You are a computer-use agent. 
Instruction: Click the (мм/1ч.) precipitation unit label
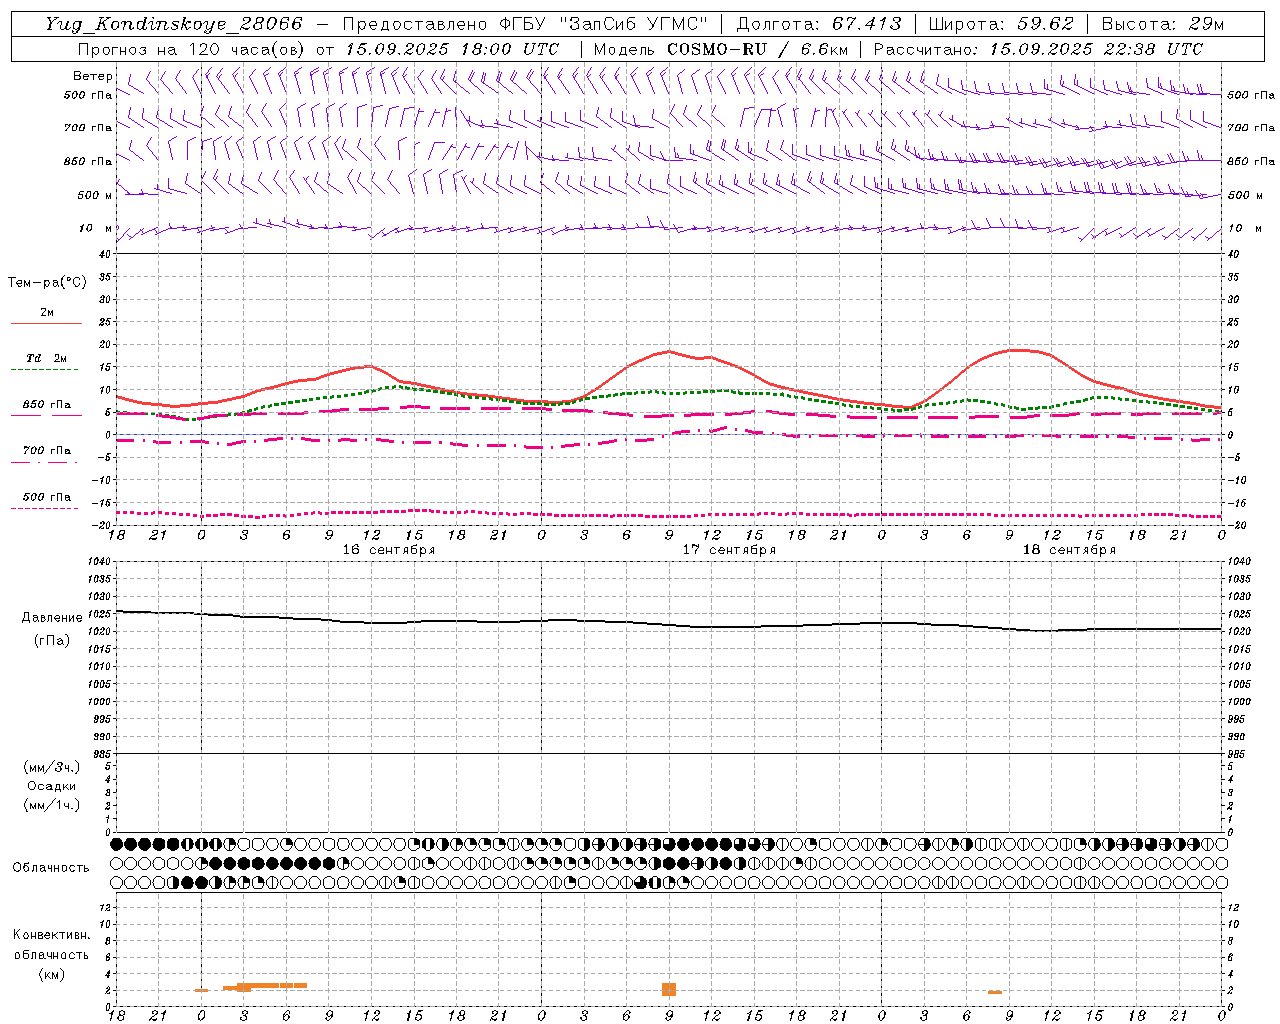tap(52, 805)
